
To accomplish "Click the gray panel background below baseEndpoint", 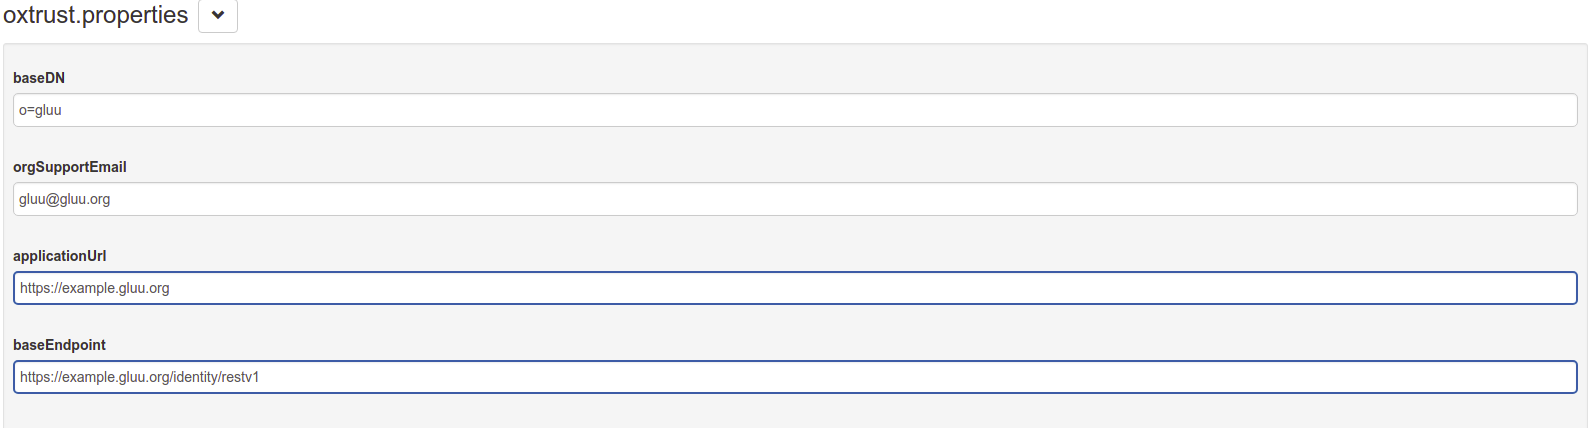I will pos(795,412).
